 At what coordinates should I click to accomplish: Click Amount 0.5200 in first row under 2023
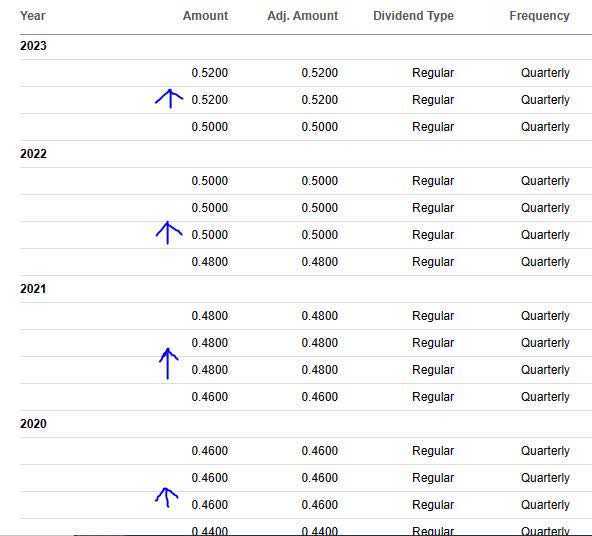tap(210, 73)
